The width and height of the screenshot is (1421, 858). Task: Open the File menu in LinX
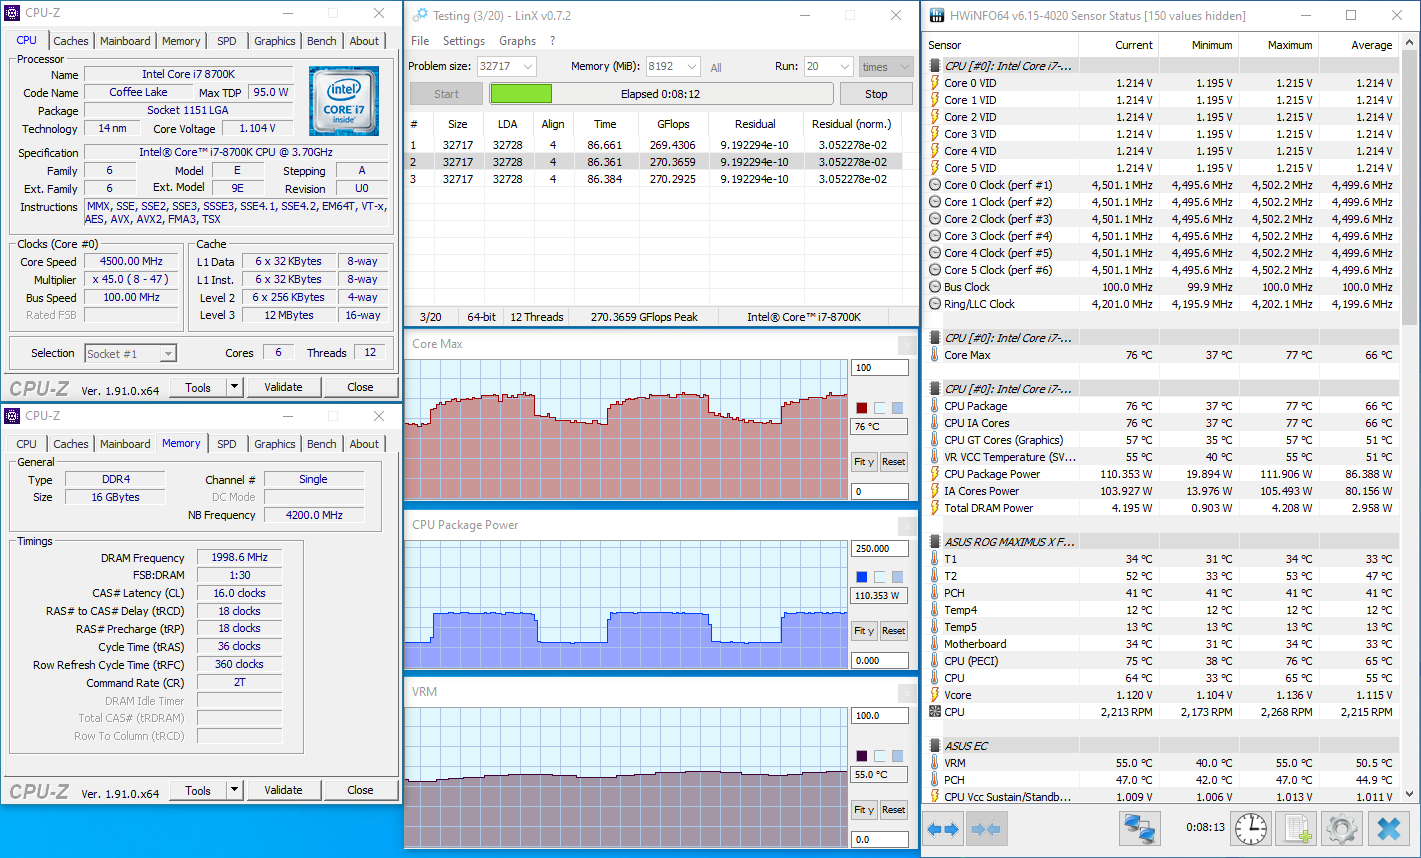click(420, 41)
